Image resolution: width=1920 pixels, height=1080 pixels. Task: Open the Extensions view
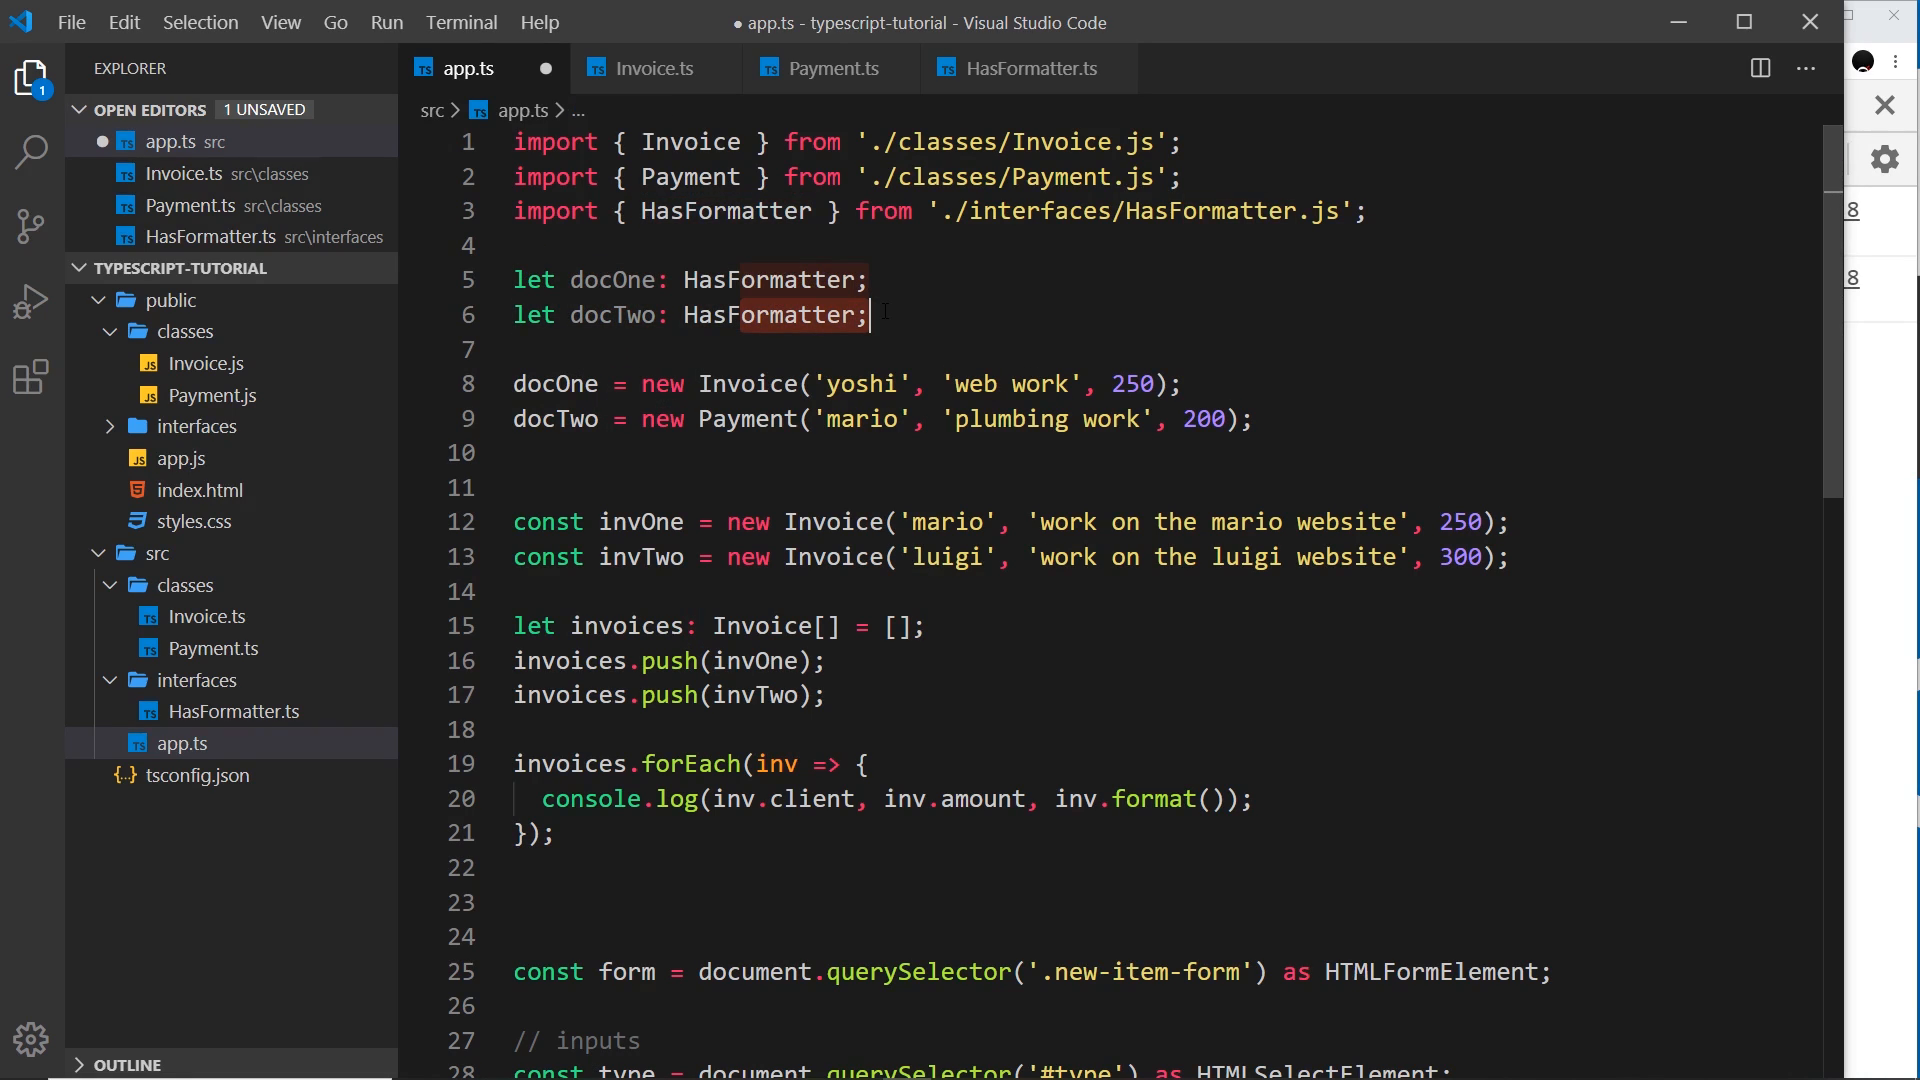point(32,377)
